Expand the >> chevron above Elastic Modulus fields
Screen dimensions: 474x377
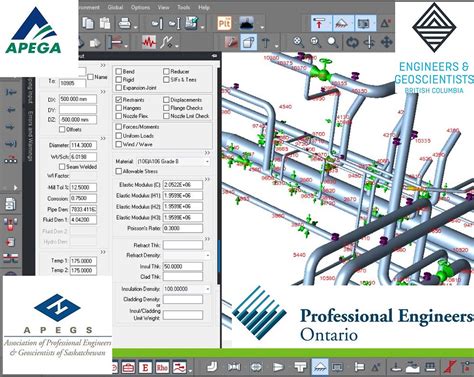click(x=207, y=179)
